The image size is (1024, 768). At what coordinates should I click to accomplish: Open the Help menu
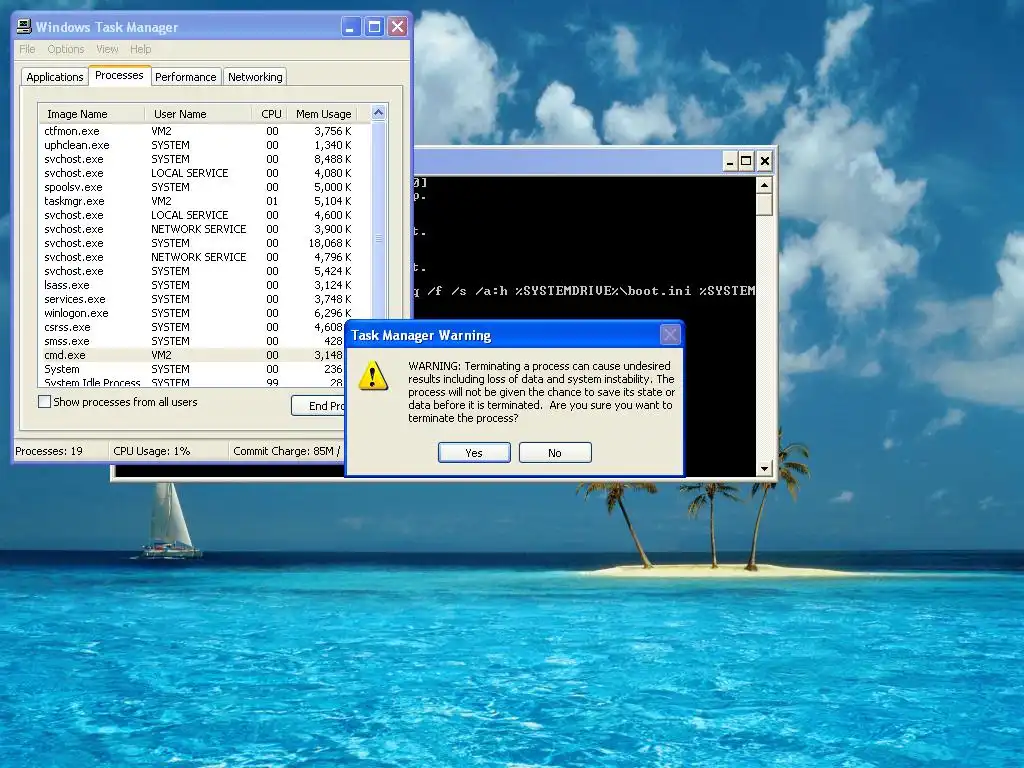click(140, 49)
